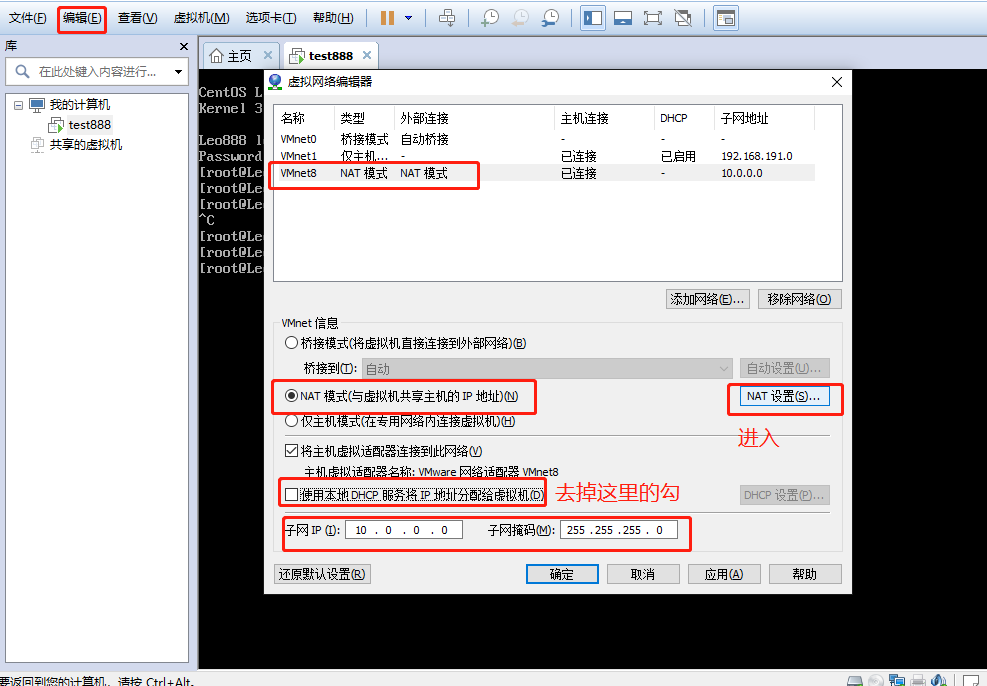
Task: Confirm with the 确定 button
Action: point(562,574)
